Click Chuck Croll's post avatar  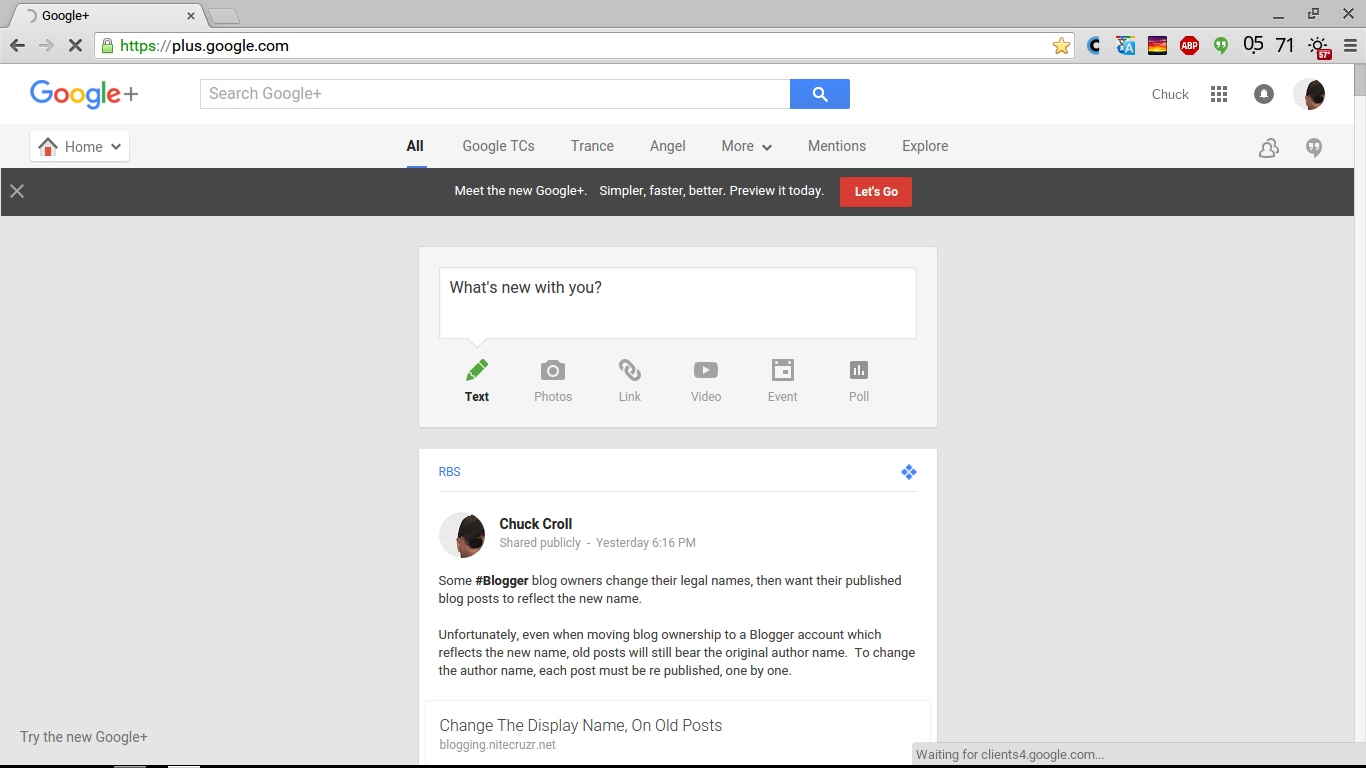pos(462,535)
